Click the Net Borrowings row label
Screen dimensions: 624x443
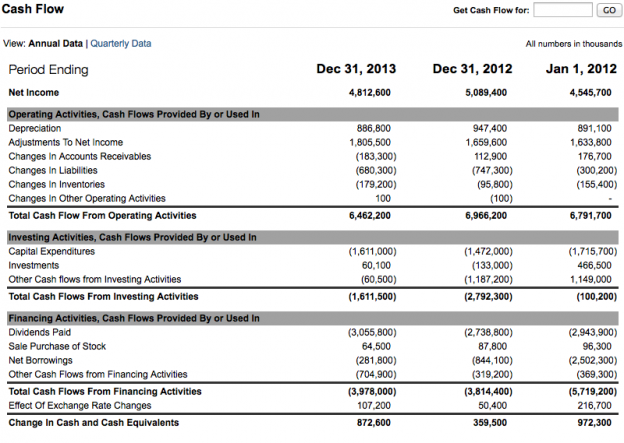point(41,360)
